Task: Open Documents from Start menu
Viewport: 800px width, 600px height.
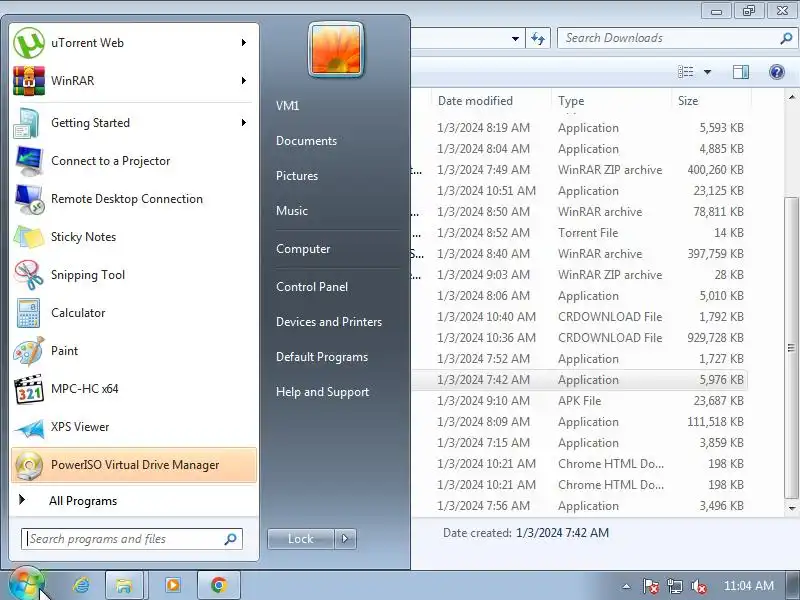Action: tap(307, 141)
